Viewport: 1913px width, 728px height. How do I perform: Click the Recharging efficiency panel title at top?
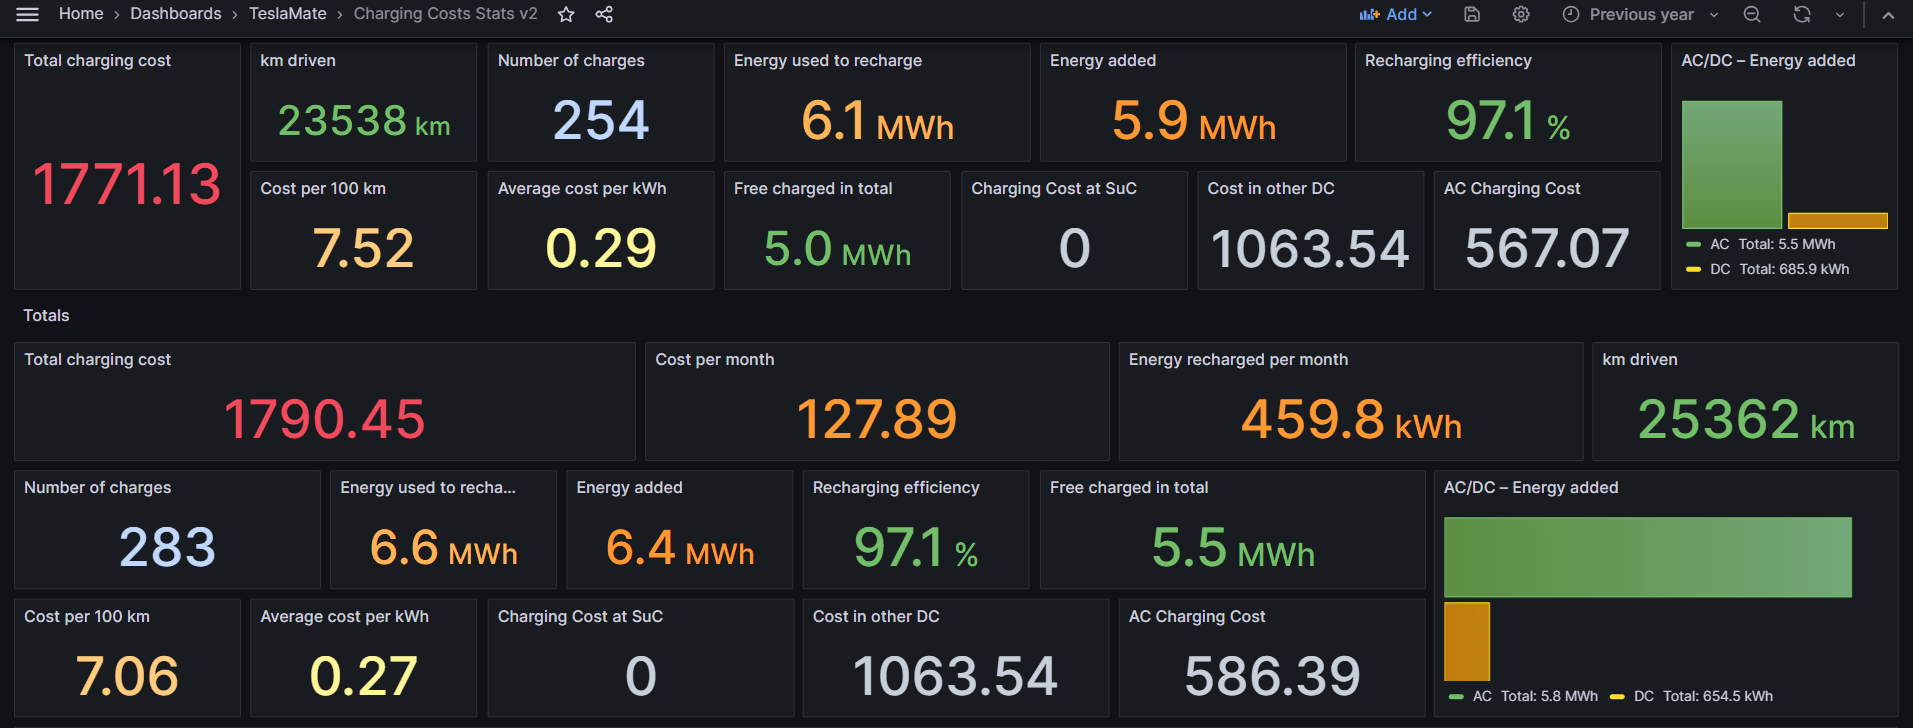point(1447,61)
